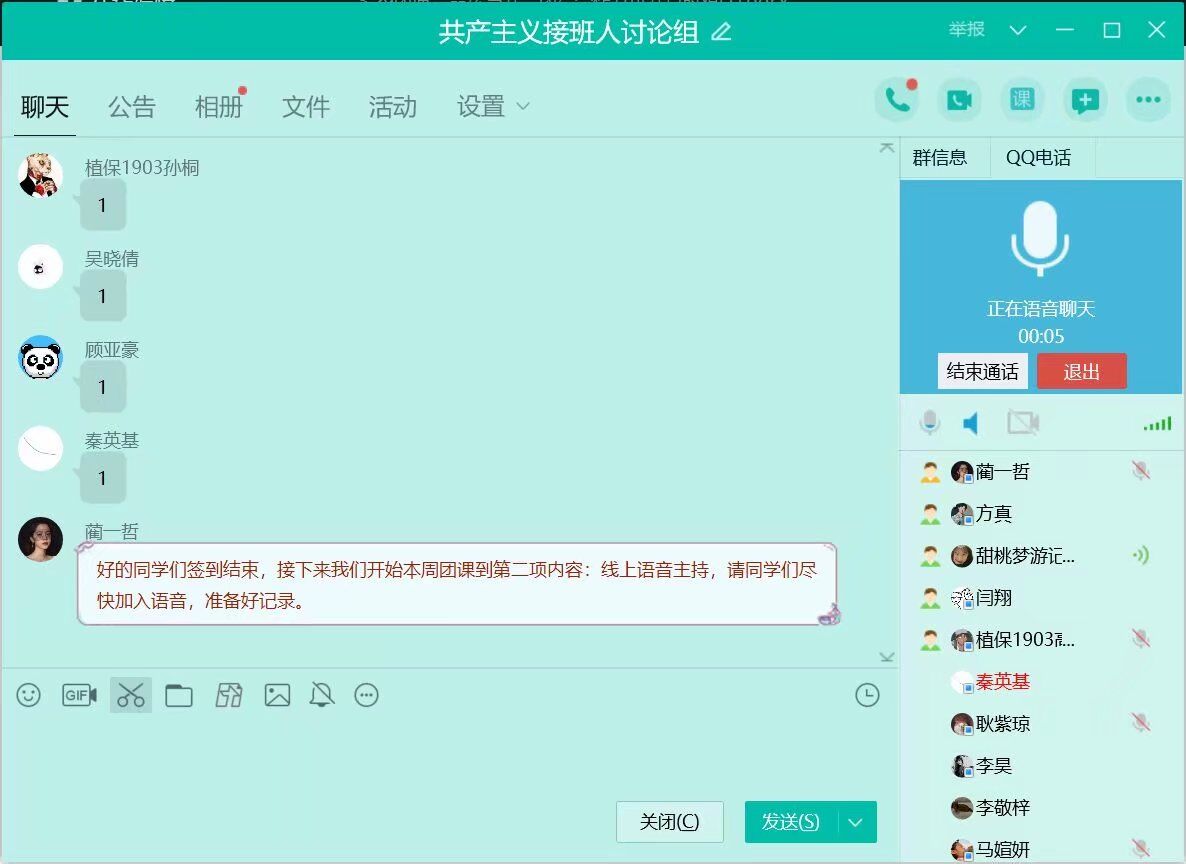Switch to the 公告 tab
The image size is (1186, 864).
pos(132,107)
